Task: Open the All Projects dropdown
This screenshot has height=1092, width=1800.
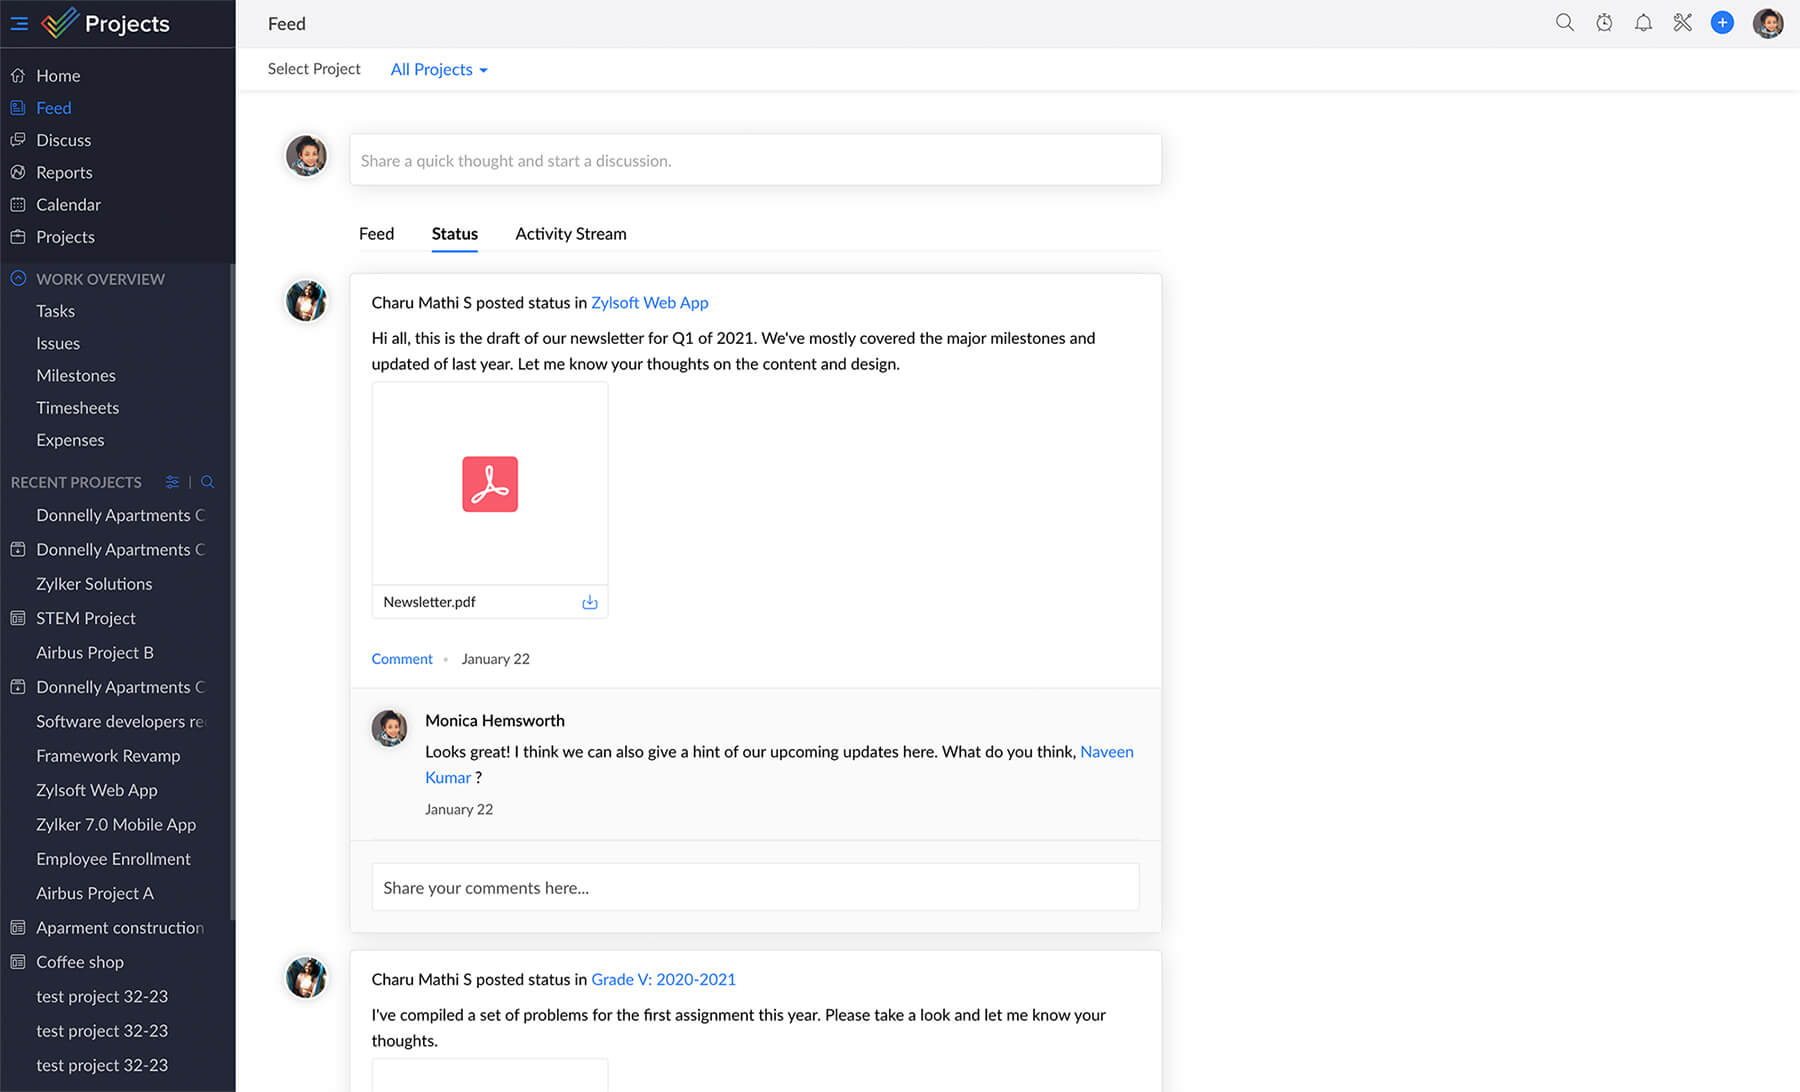Action: click(439, 69)
